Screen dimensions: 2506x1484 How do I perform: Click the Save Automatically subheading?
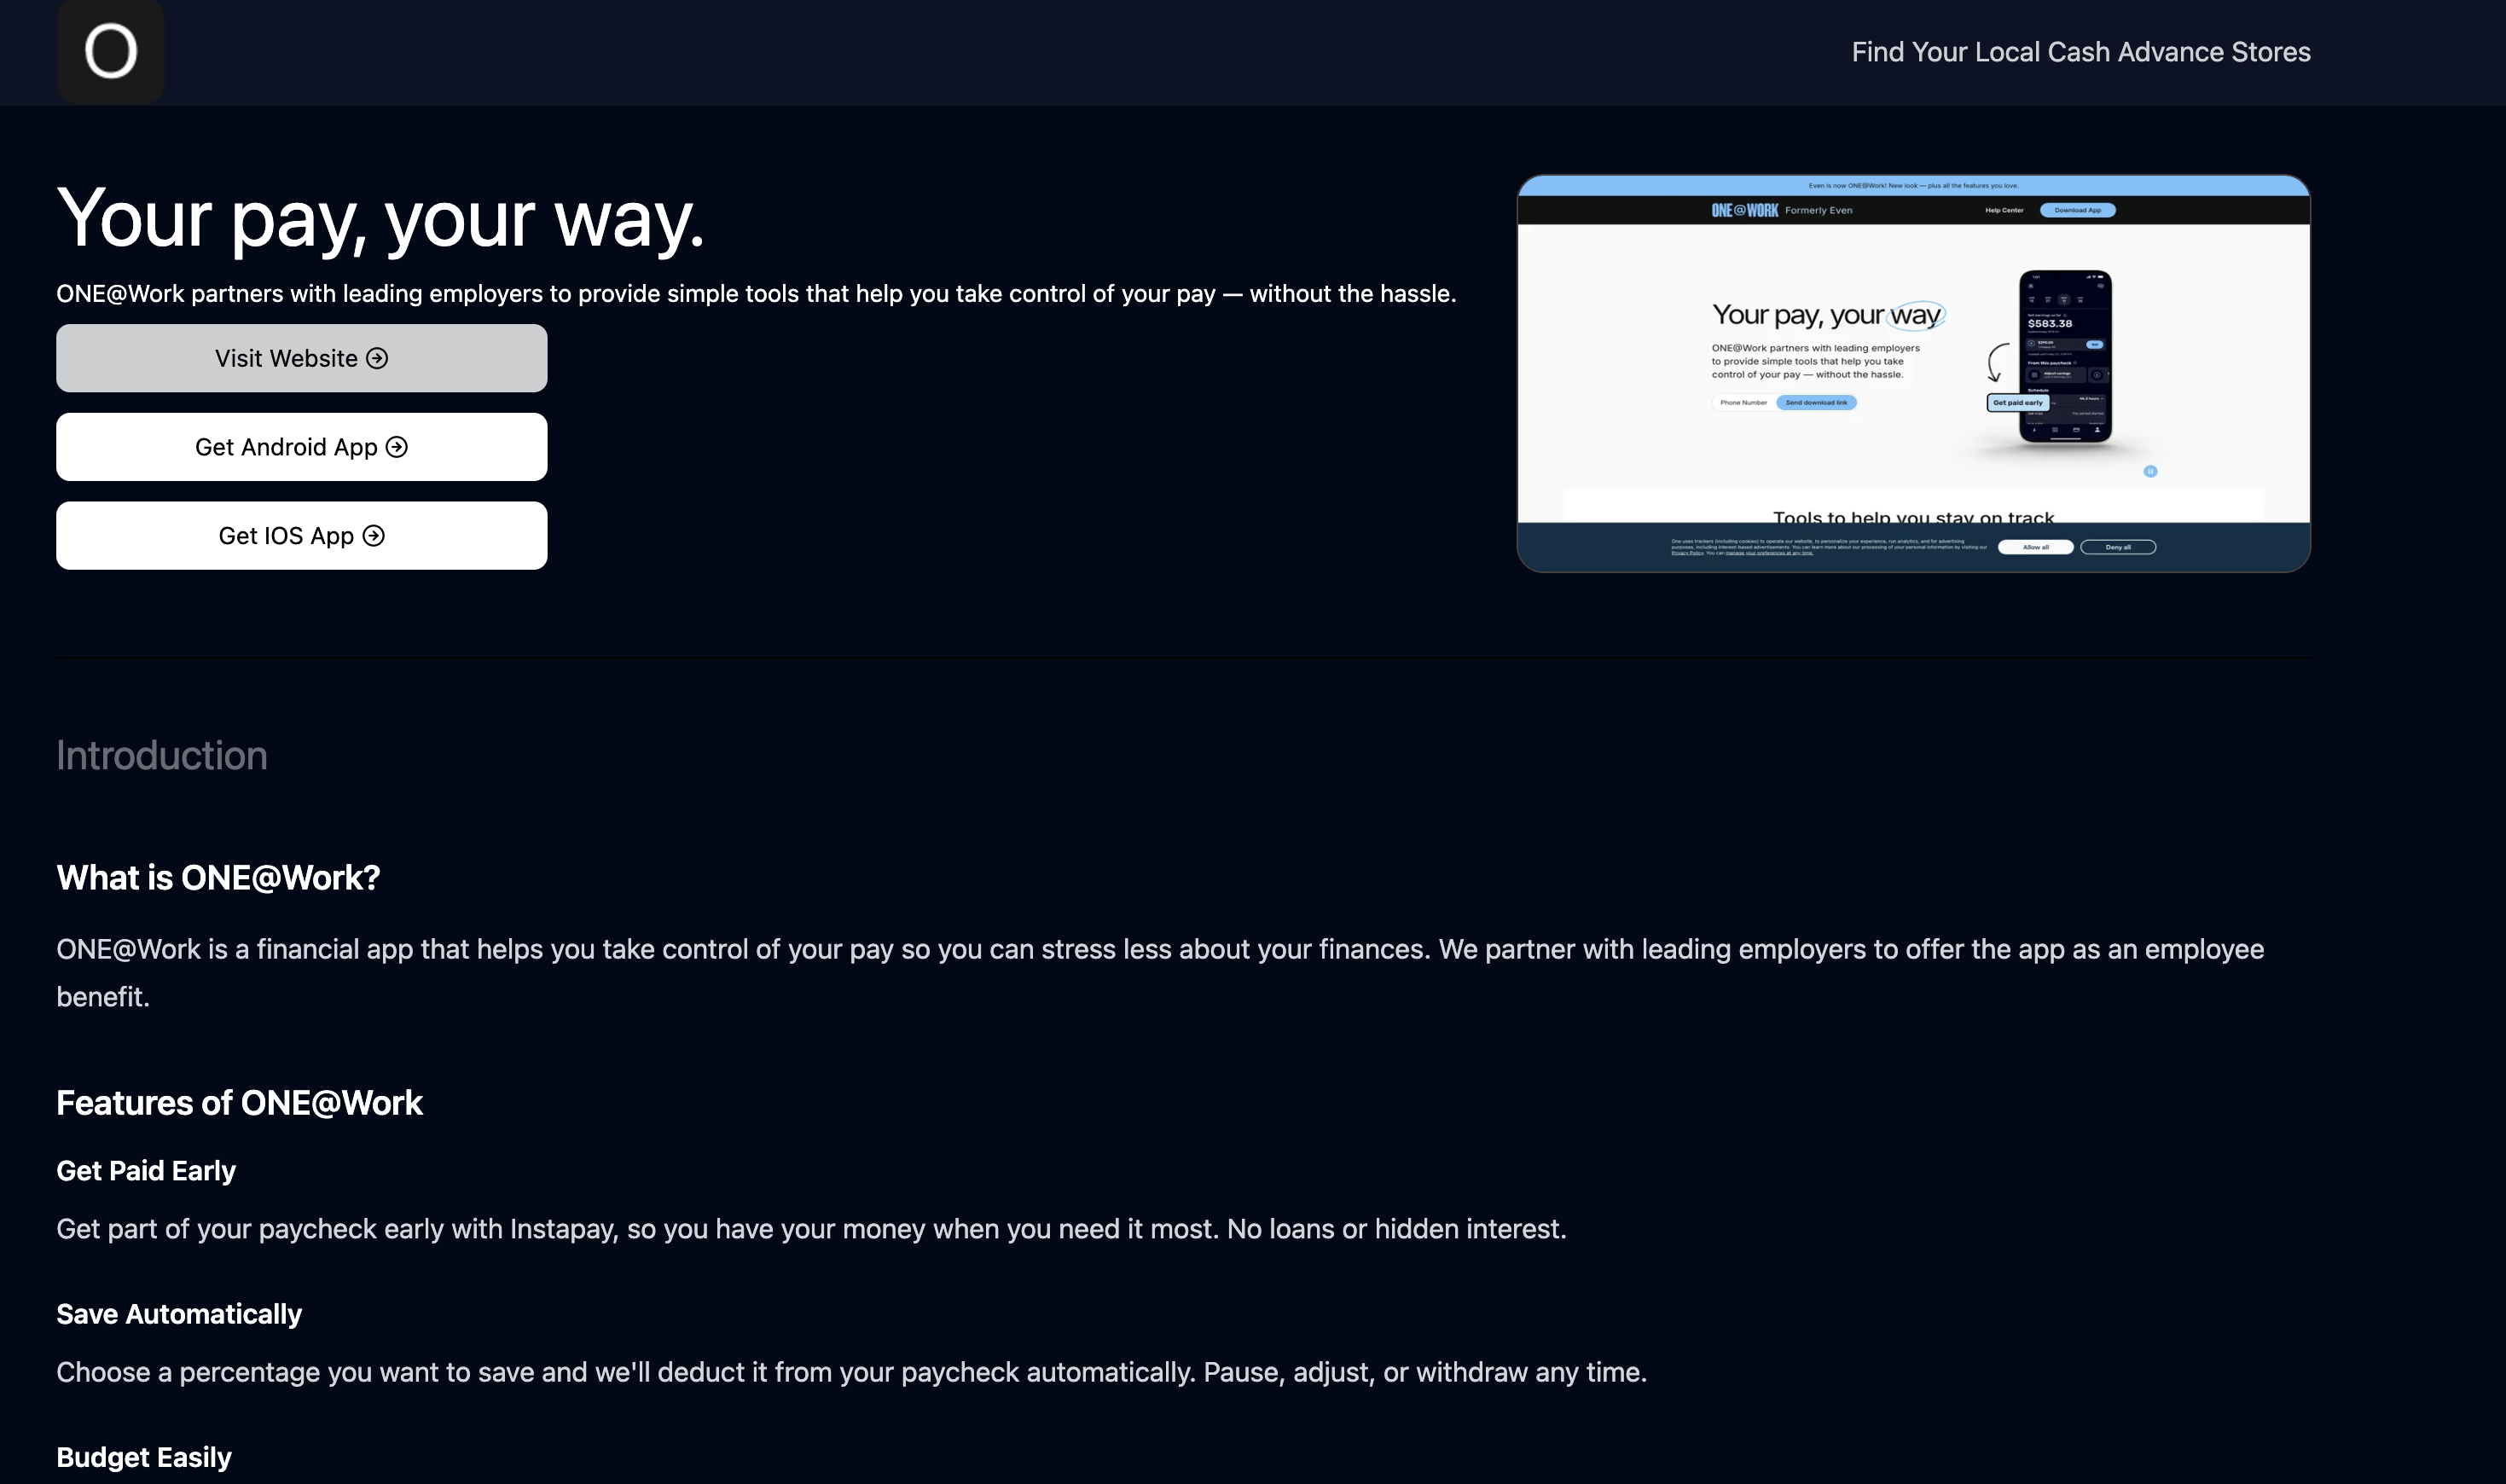(179, 1314)
